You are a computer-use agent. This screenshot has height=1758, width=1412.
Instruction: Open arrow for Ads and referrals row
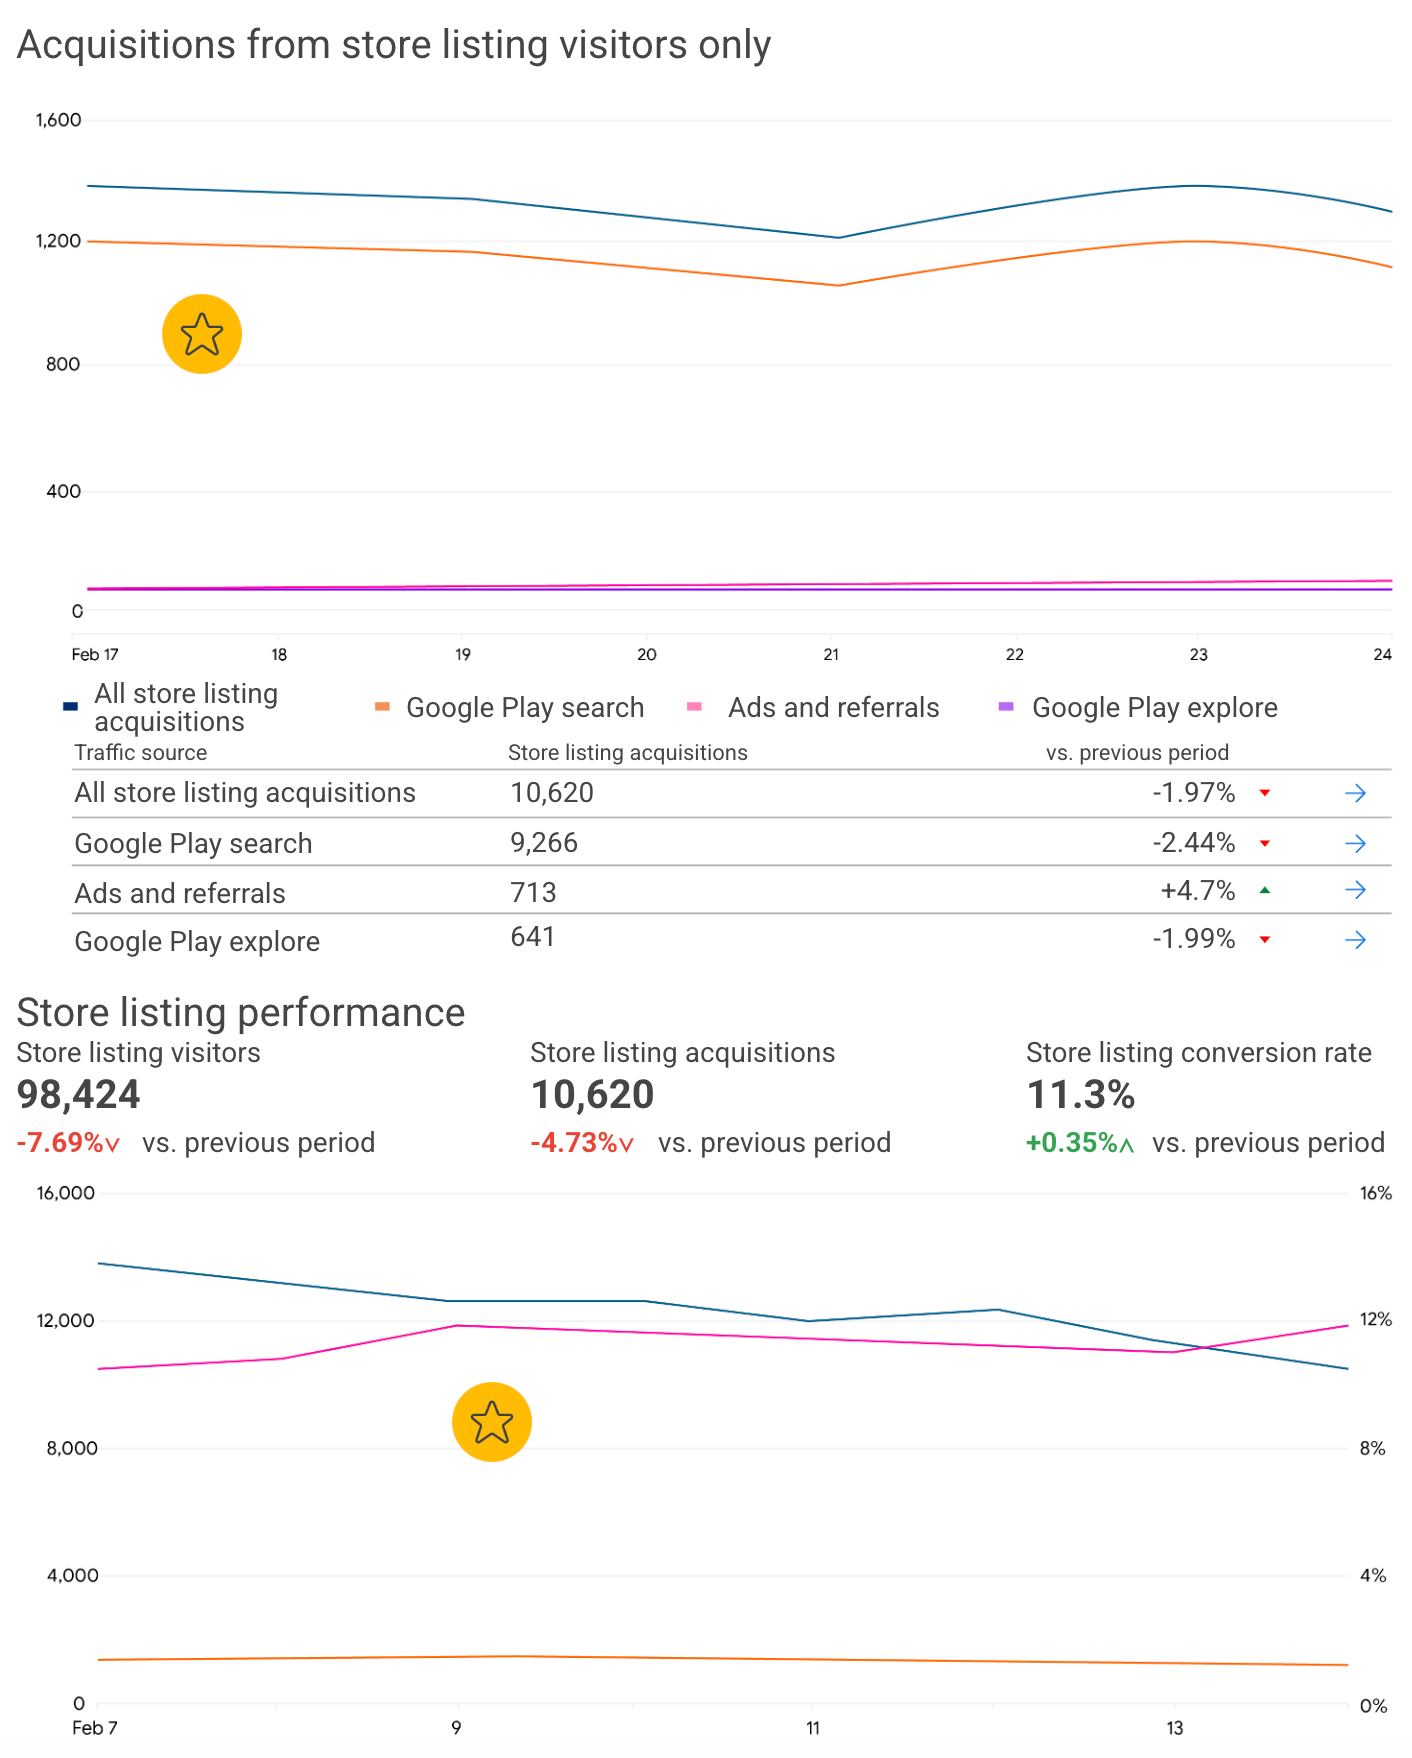1355,890
